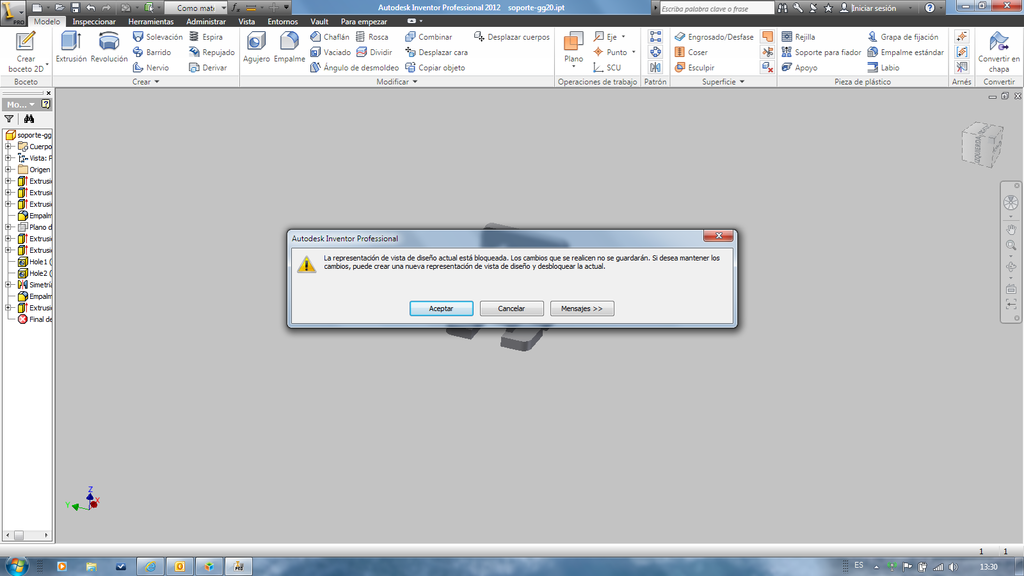Expand the Crear panel dropdown
1024x576 pixels.
[146, 82]
